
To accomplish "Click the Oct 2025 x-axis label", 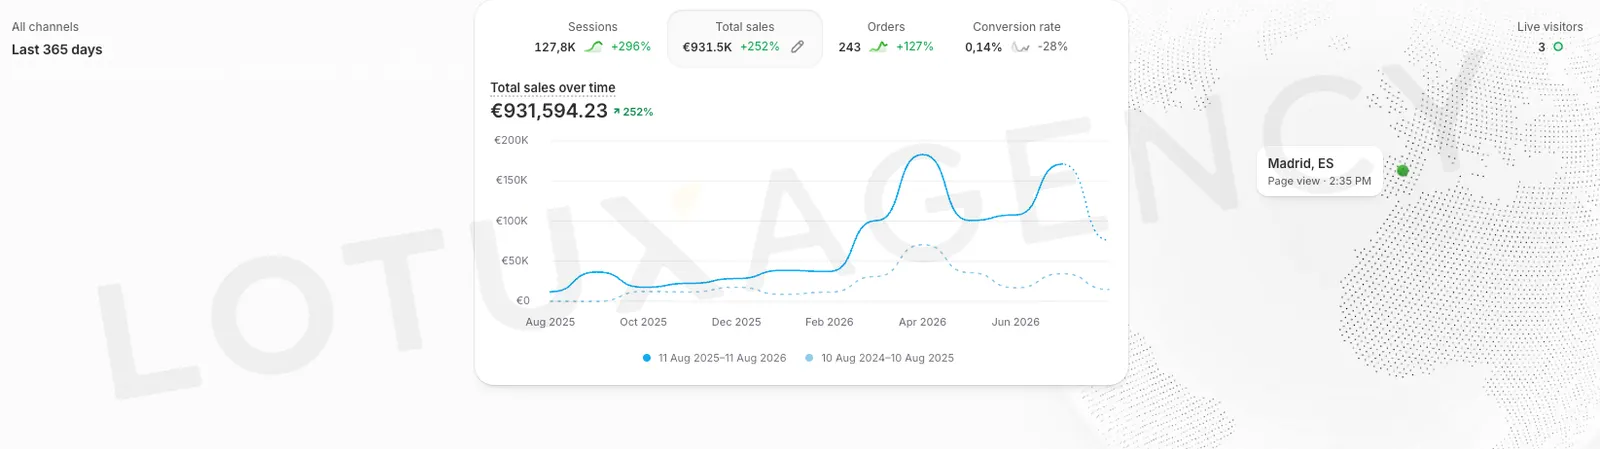I will [643, 322].
